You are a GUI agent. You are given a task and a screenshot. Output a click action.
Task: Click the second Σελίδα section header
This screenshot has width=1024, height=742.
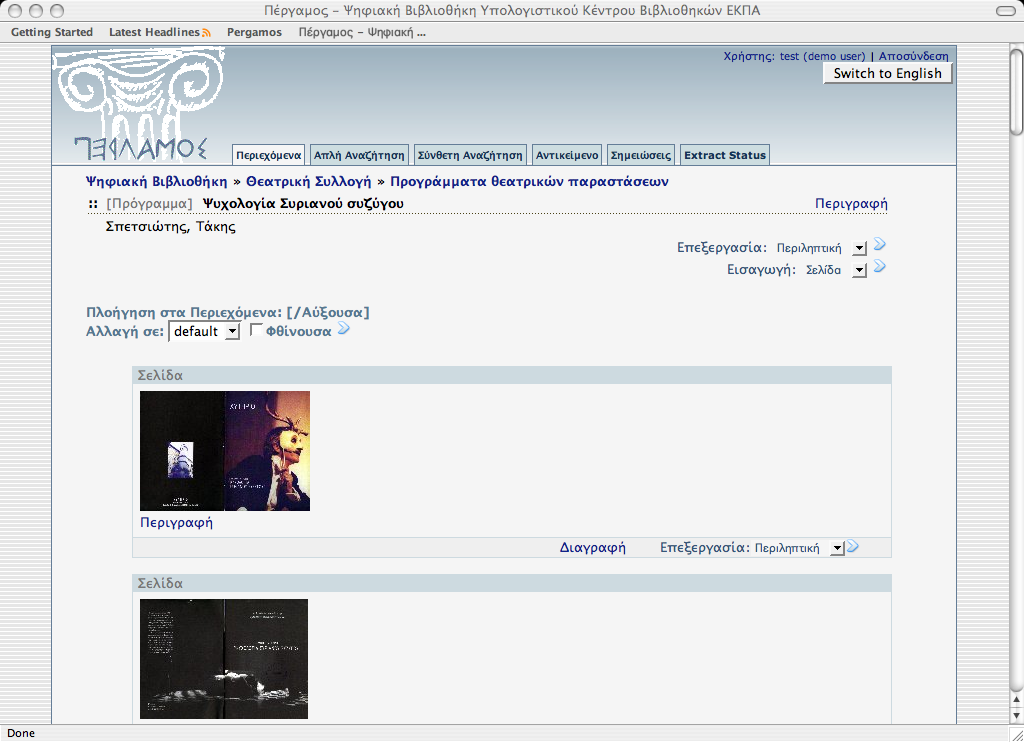[512, 583]
